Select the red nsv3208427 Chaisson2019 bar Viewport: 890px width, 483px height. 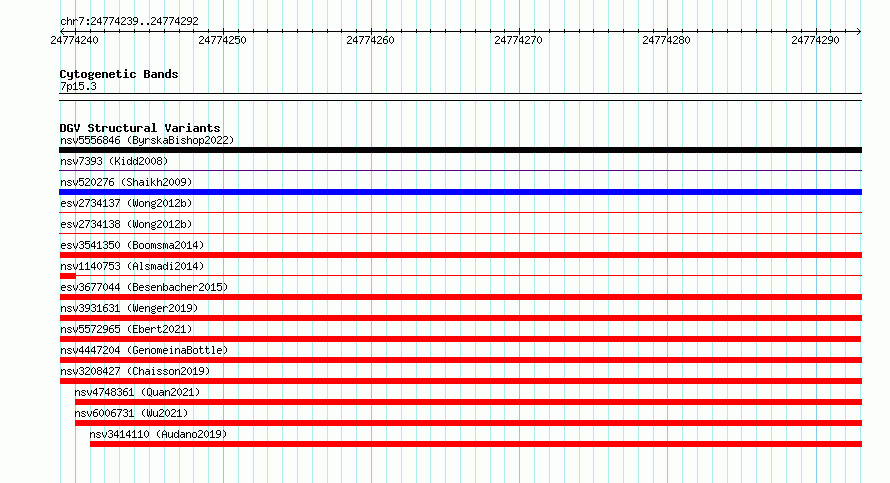460,381
